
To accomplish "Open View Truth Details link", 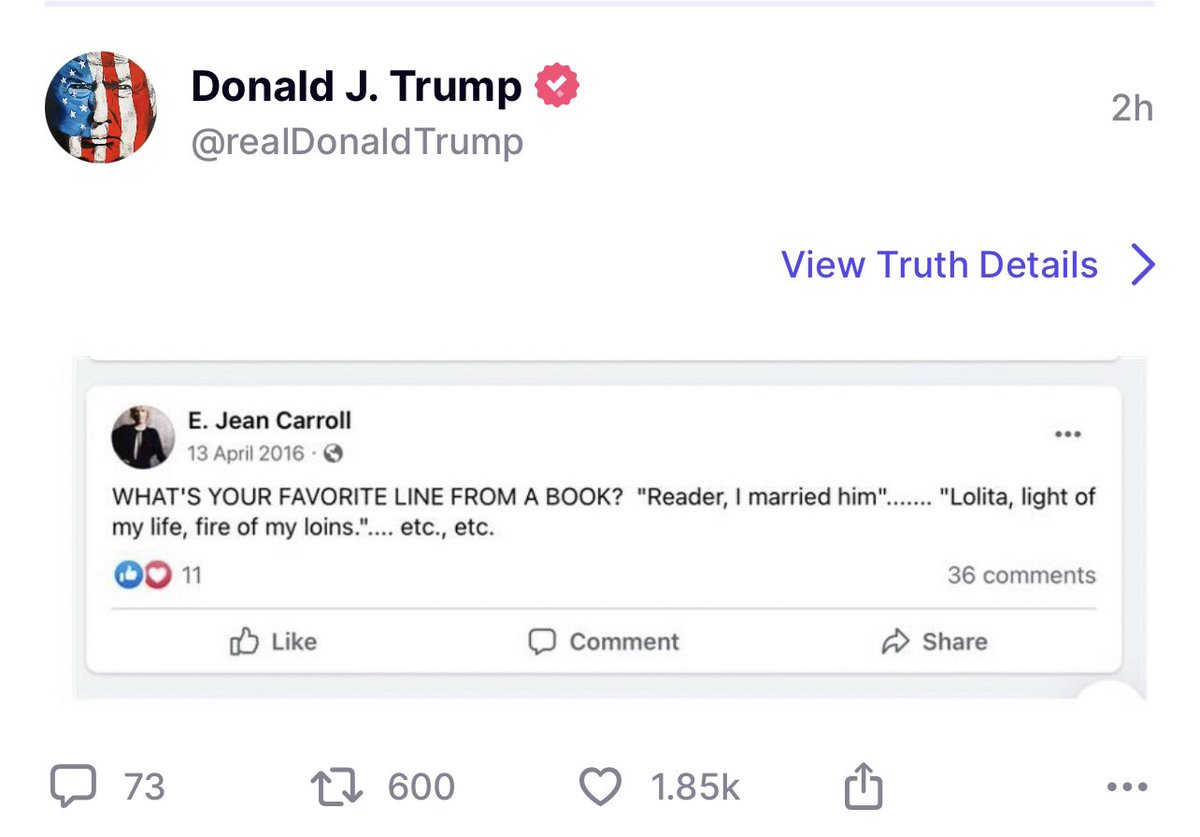I will (x=939, y=265).
